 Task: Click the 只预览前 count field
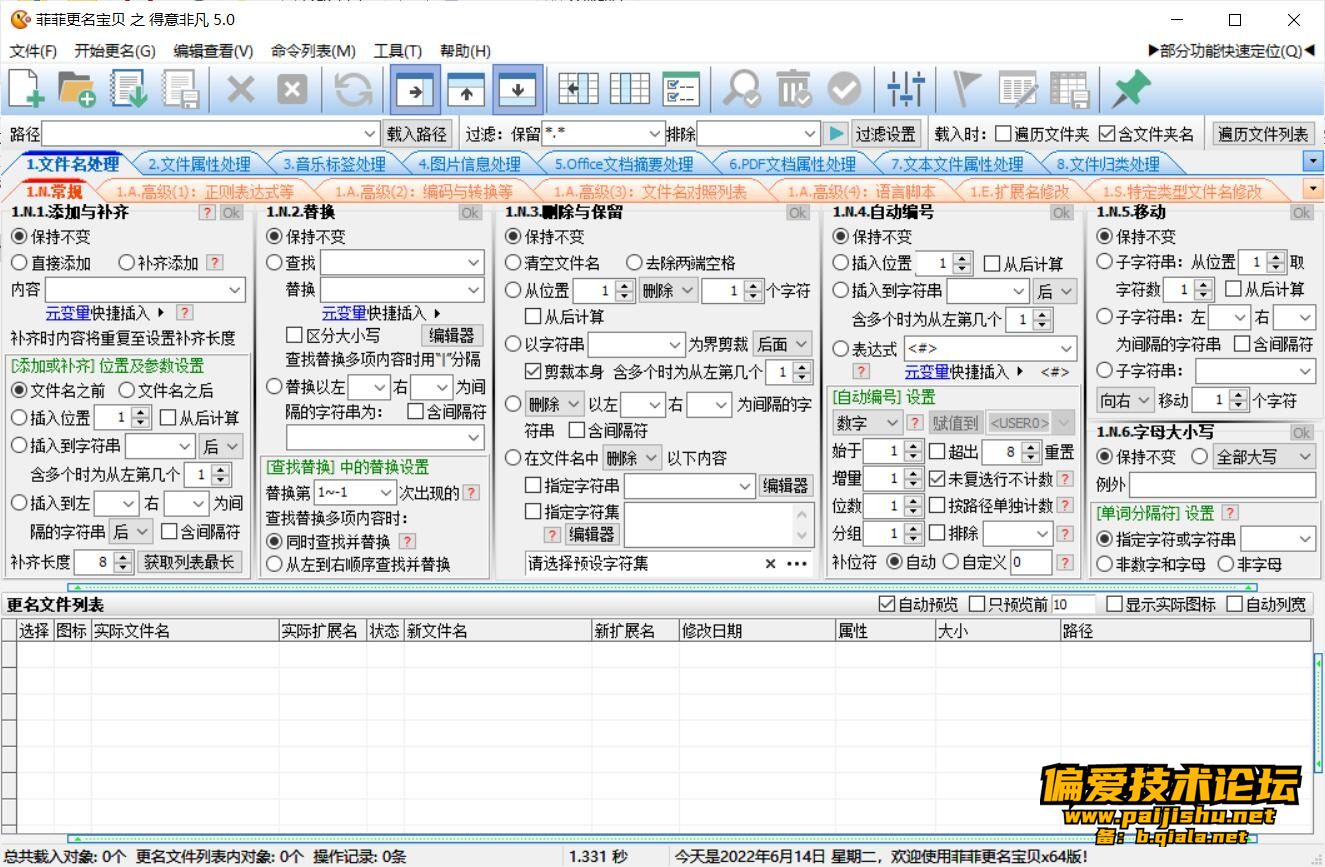[1072, 604]
